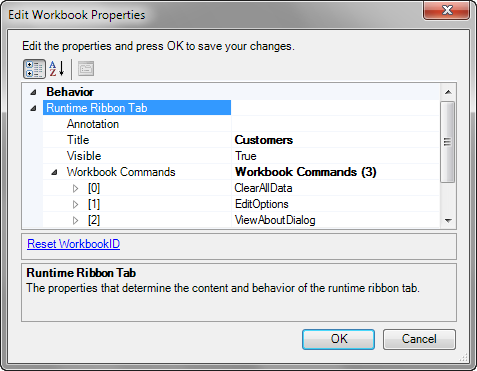Collapse the Runtime Ribbon Tab node

click(33, 108)
